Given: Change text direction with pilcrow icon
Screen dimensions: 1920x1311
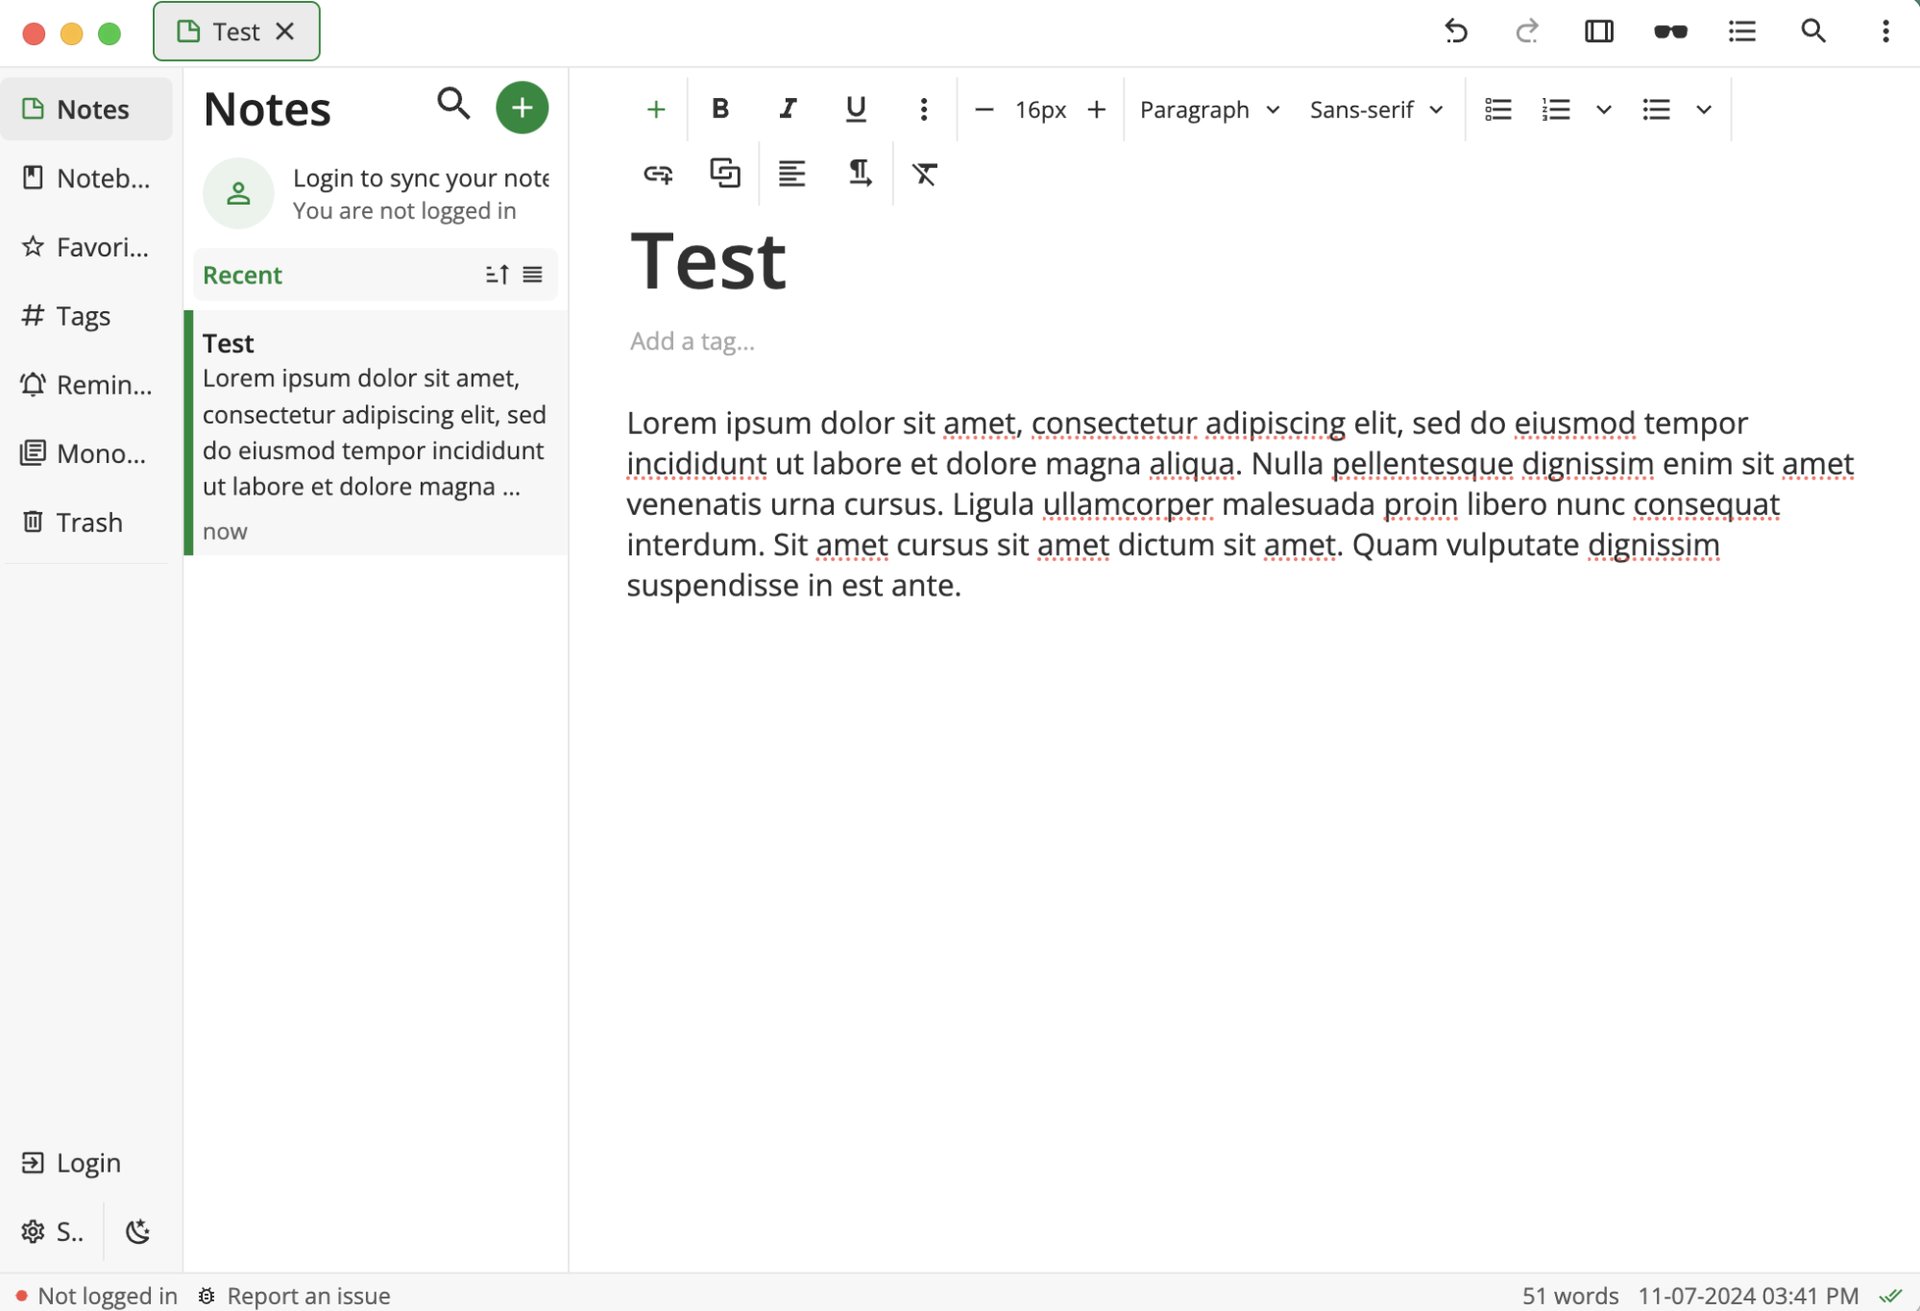Looking at the screenshot, I should [859, 174].
